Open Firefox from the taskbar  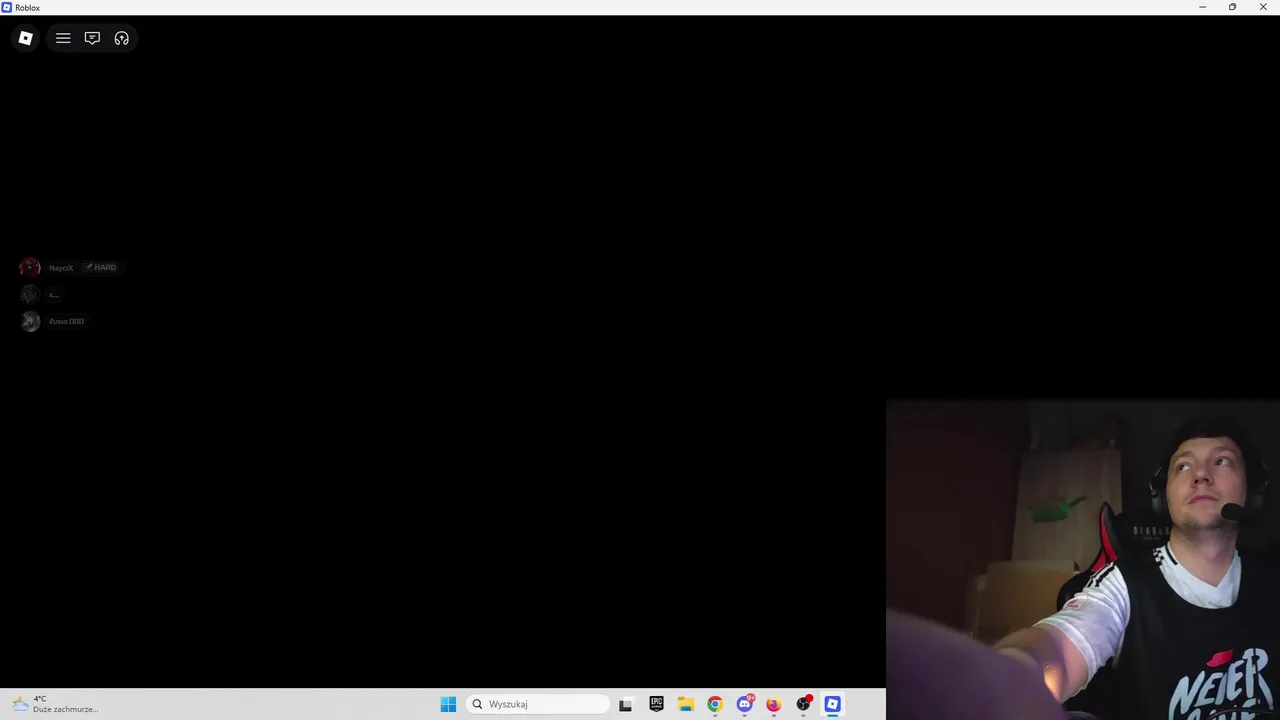pos(773,704)
